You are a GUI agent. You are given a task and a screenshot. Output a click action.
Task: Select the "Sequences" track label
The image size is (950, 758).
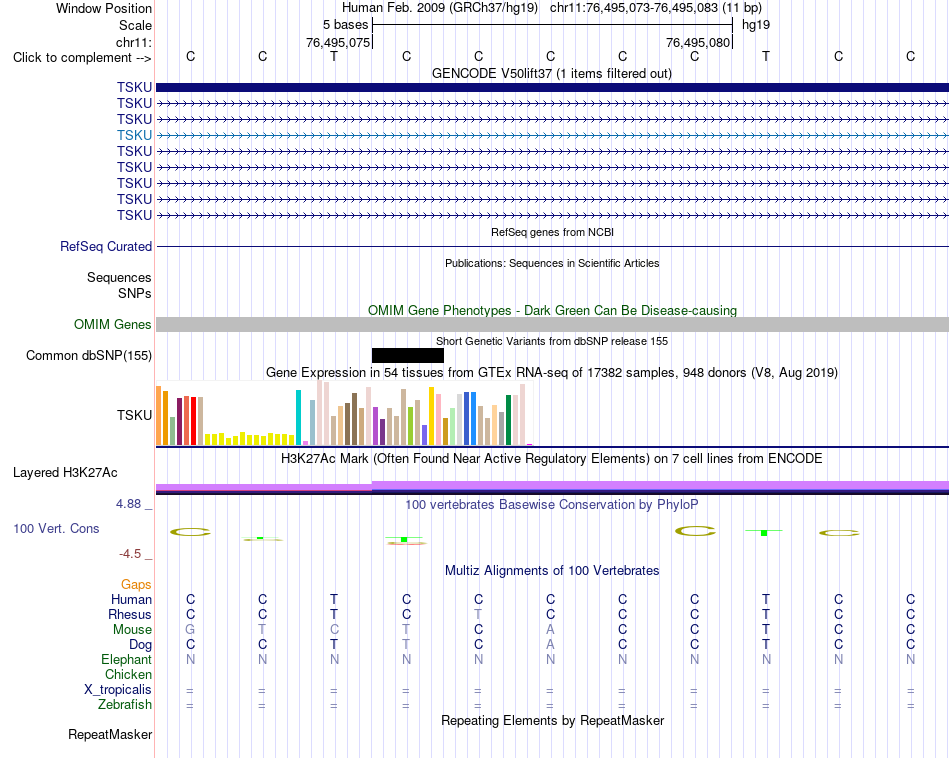[119, 278]
